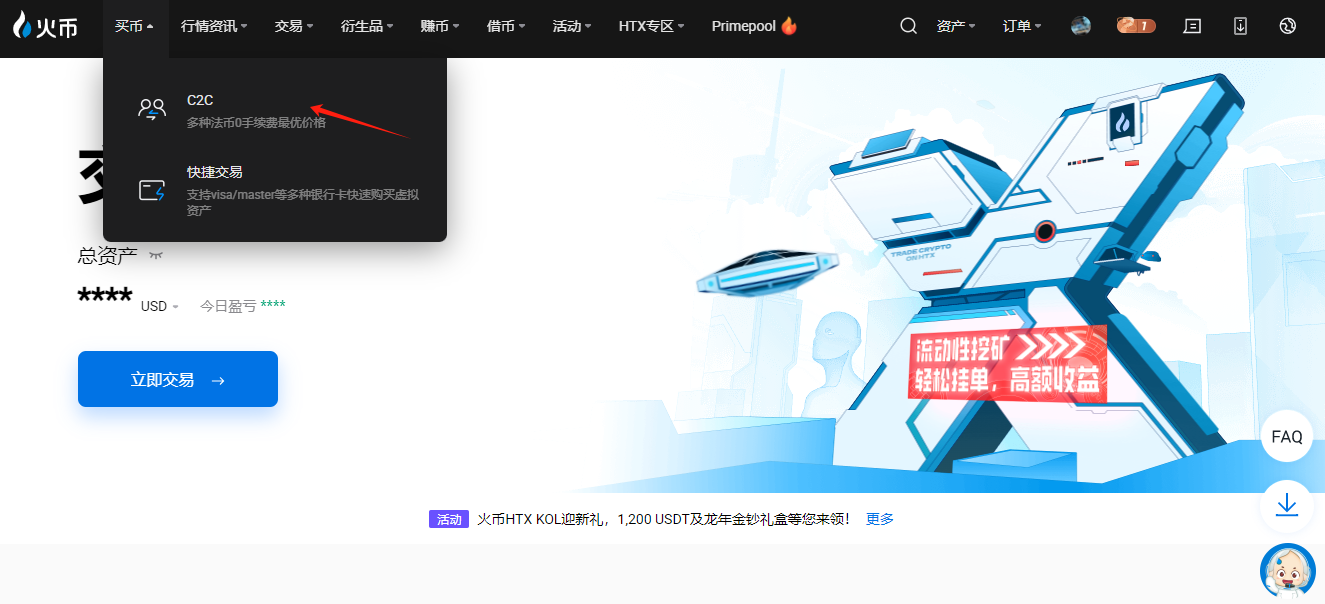Open Primepool from the navigation bar
1325x604 pixels.
coord(753,27)
